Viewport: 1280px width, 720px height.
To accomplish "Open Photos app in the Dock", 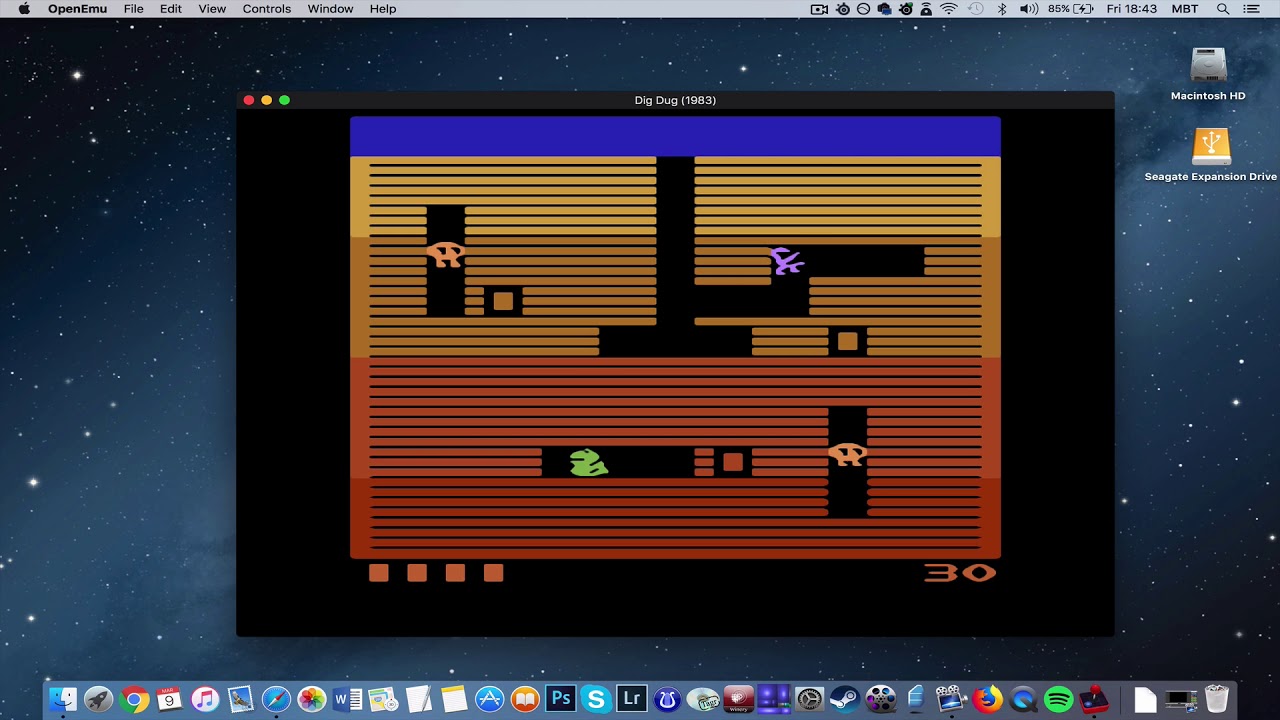I will tap(312, 699).
